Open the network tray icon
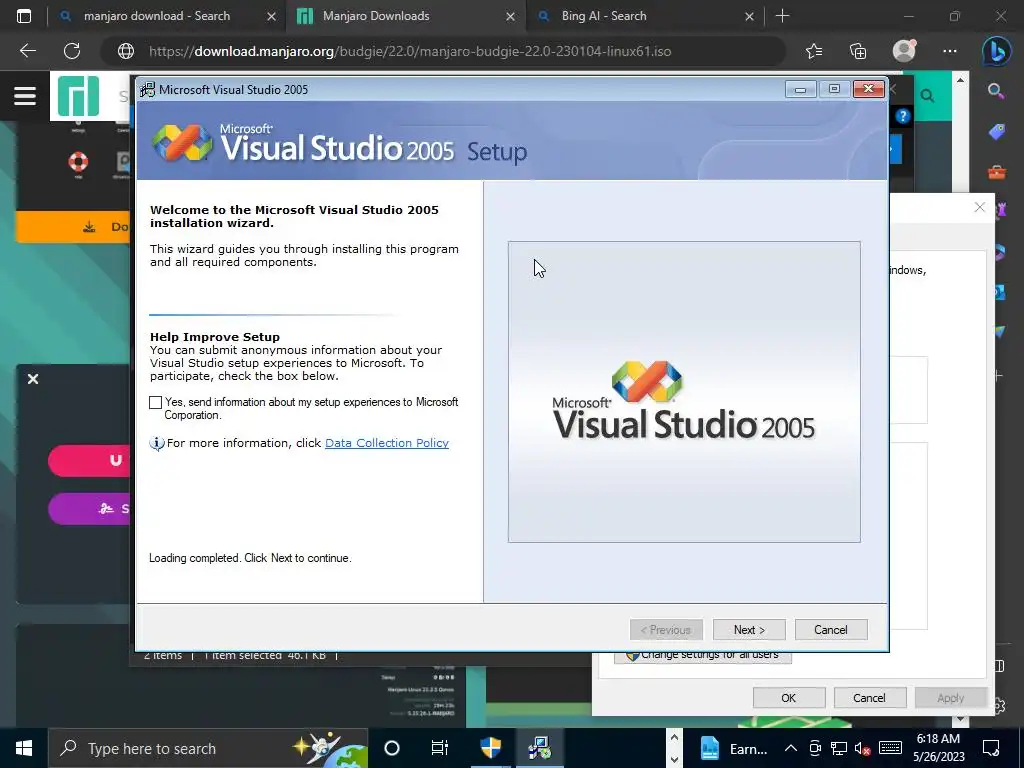Viewport: 1024px width, 768px height. pyautogui.click(x=839, y=748)
